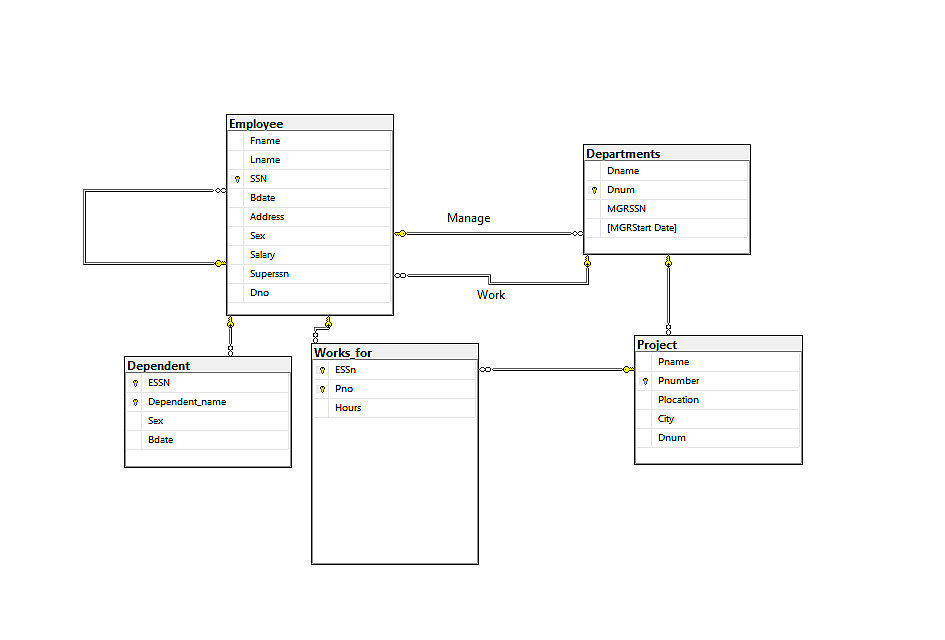Select the Pno column row
The width and height of the screenshot is (945, 640).
[x=395, y=389]
